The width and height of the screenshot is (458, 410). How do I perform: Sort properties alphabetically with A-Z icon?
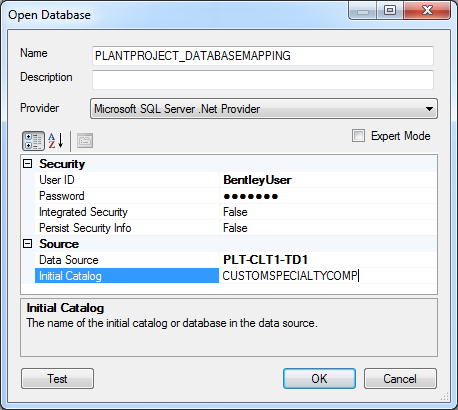pyautogui.click(x=56, y=141)
